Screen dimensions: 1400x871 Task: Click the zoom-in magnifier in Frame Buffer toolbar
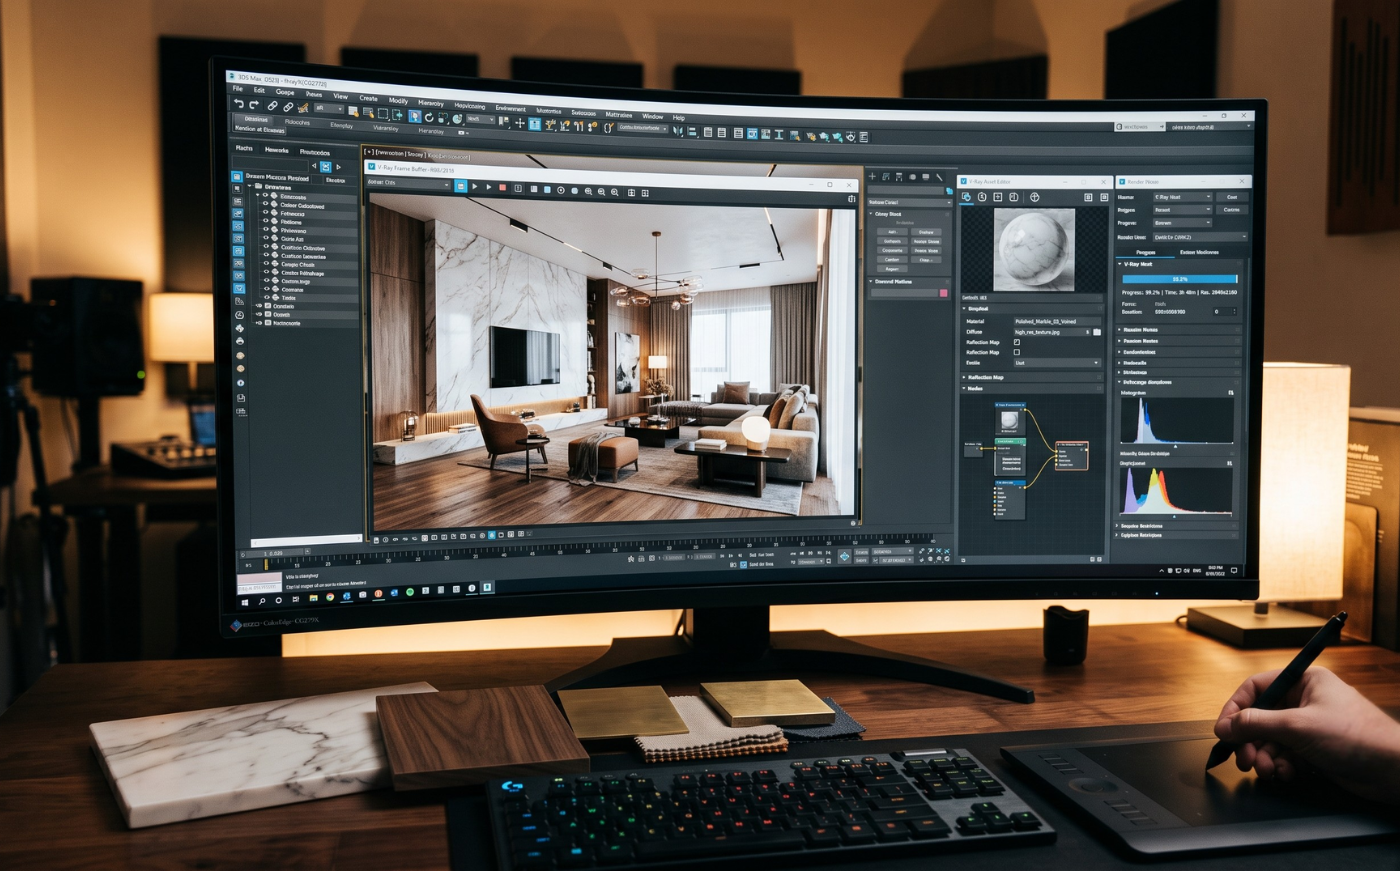[x=589, y=191]
